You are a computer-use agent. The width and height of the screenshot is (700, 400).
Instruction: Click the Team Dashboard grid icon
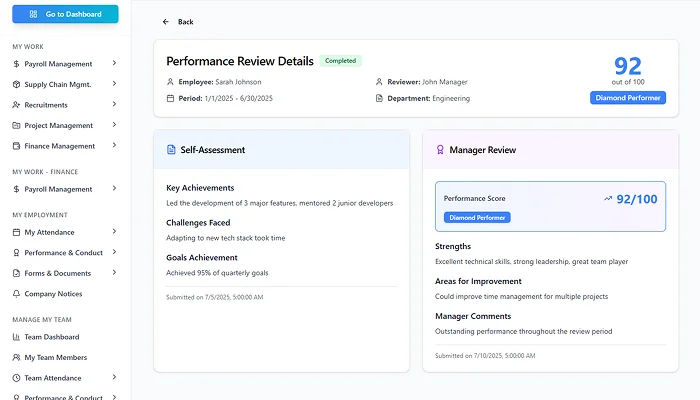16,337
